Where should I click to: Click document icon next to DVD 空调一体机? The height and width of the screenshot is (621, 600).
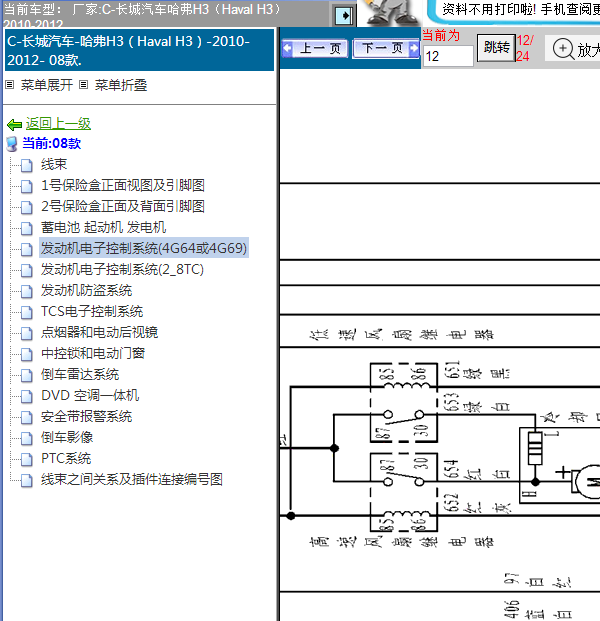pos(27,396)
